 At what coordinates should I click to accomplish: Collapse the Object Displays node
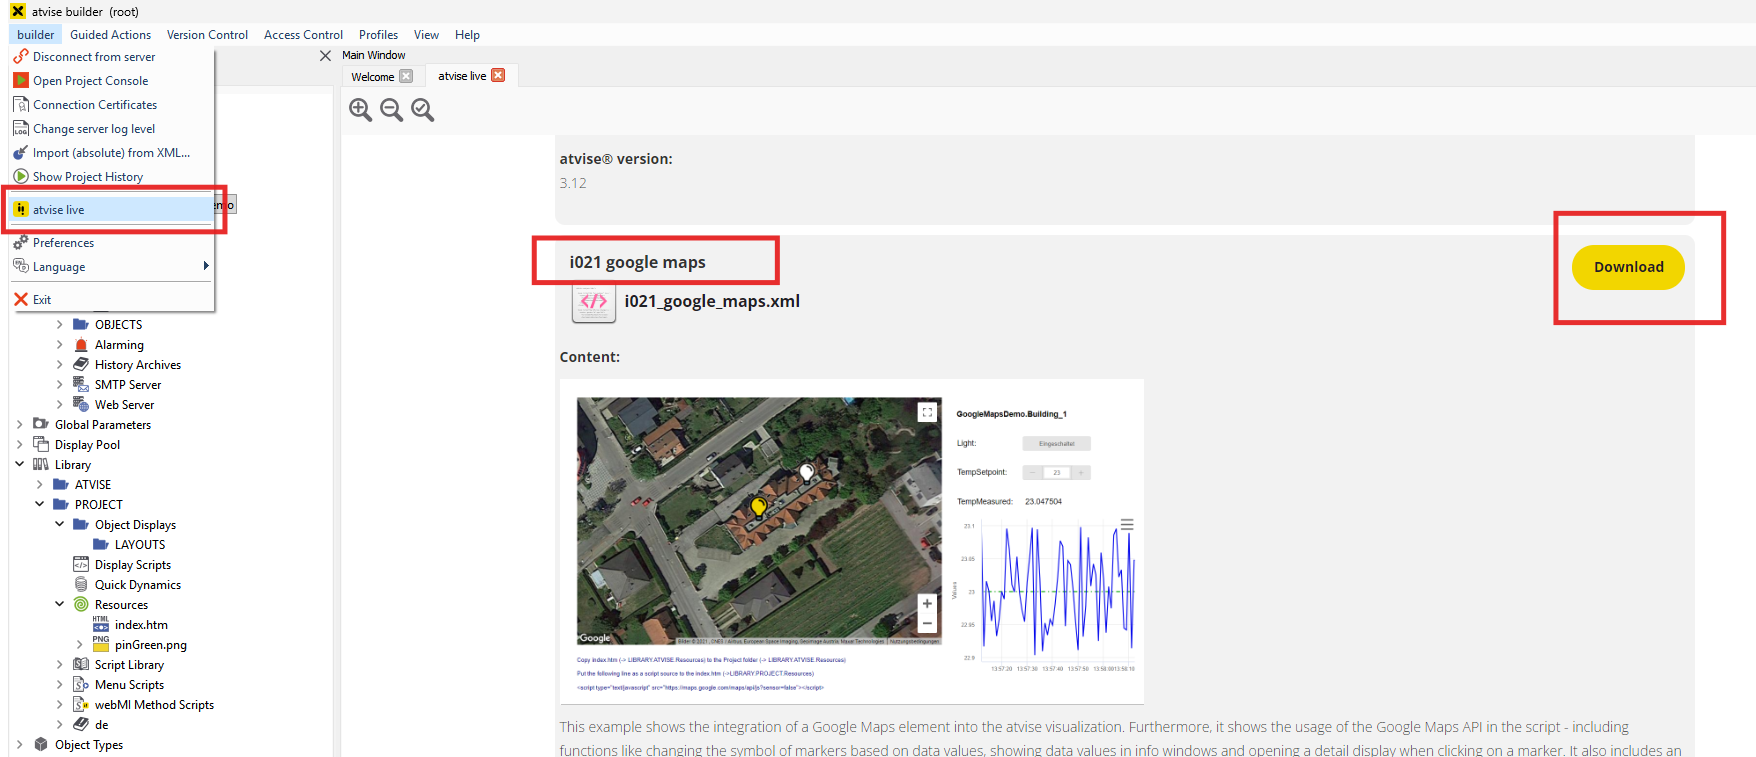(59, 525)
